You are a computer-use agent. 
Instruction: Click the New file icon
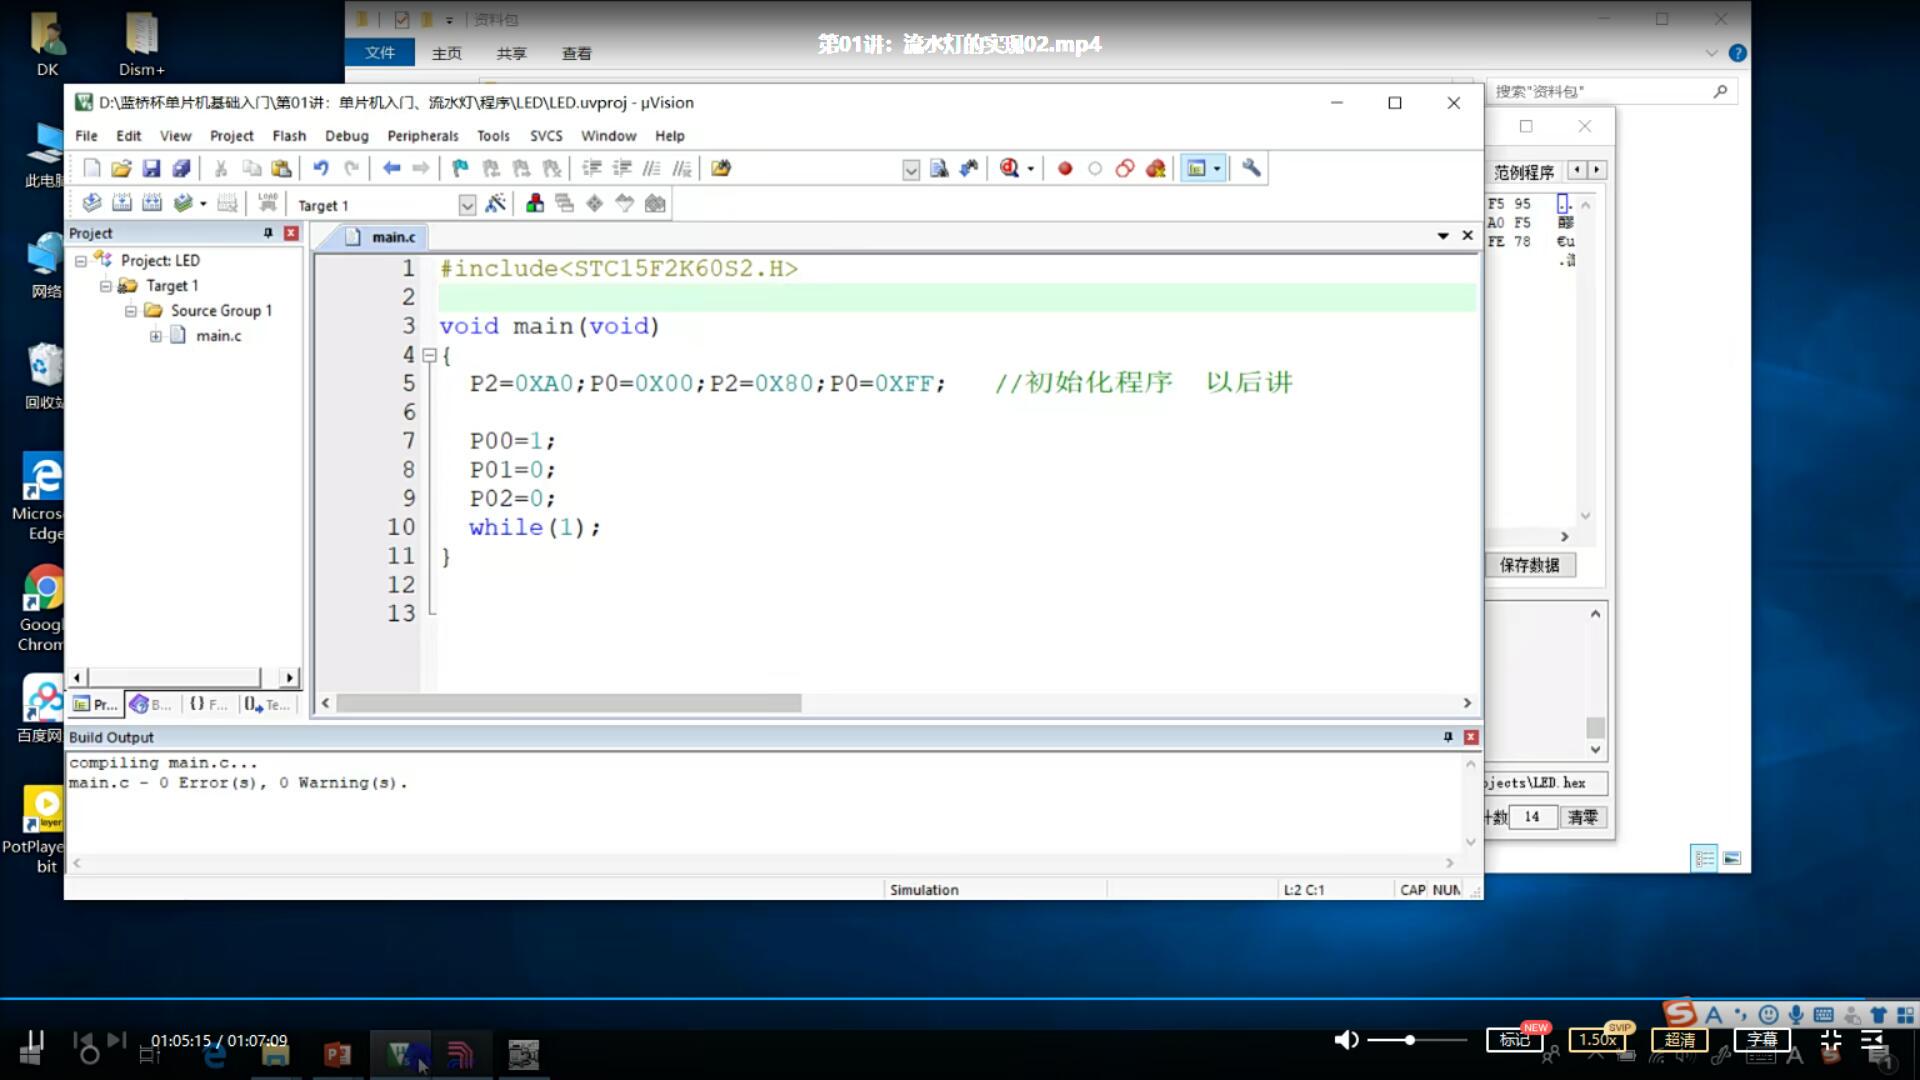pos(92,169)
